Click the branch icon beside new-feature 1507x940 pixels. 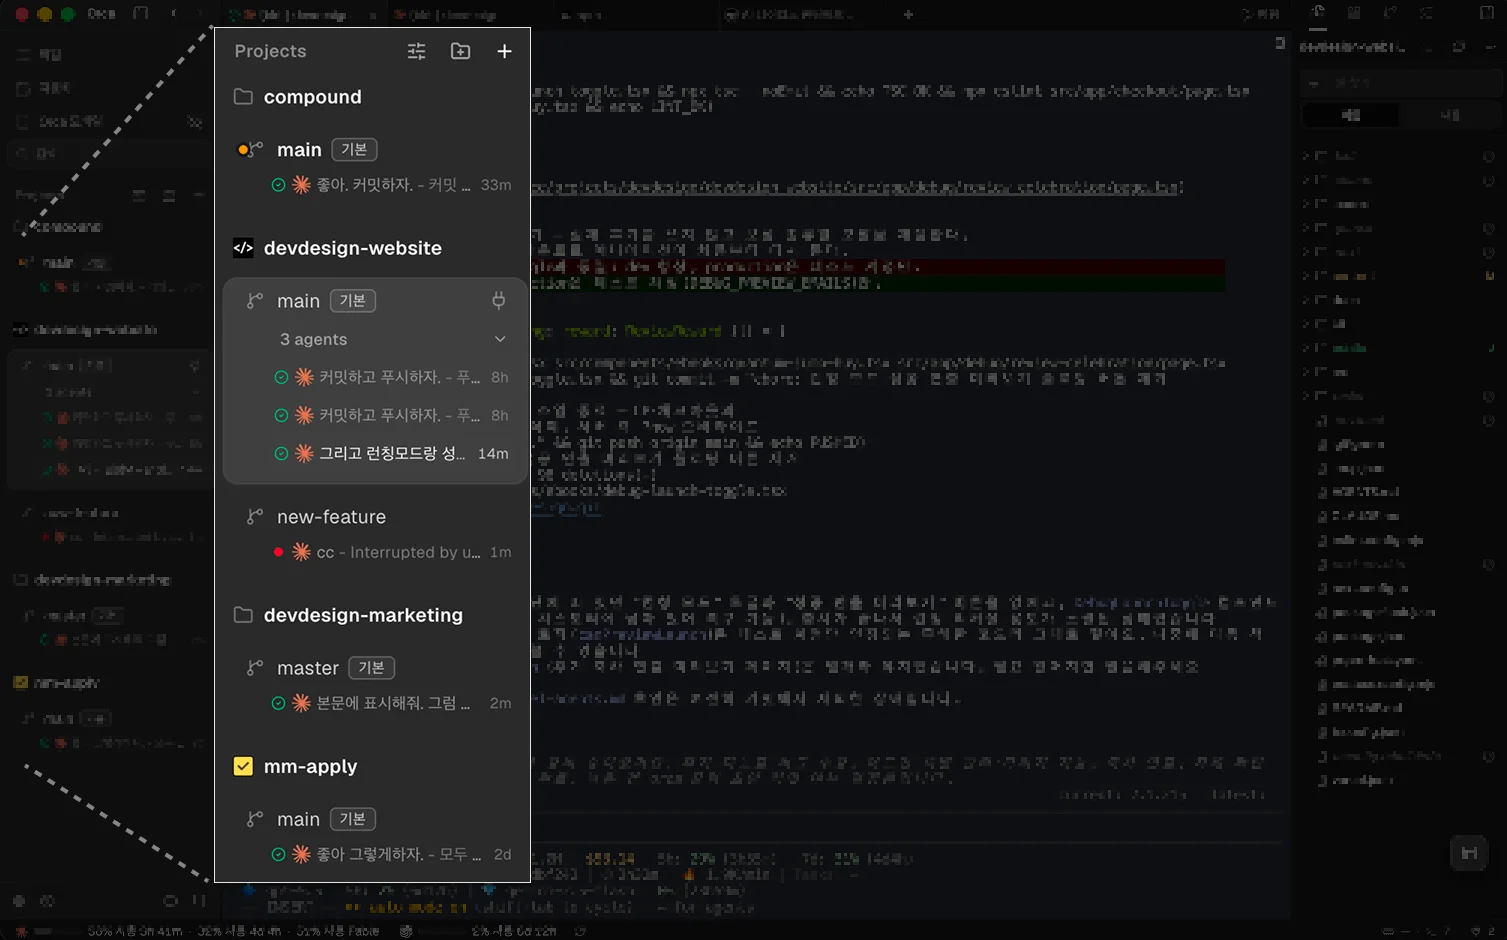255,517
